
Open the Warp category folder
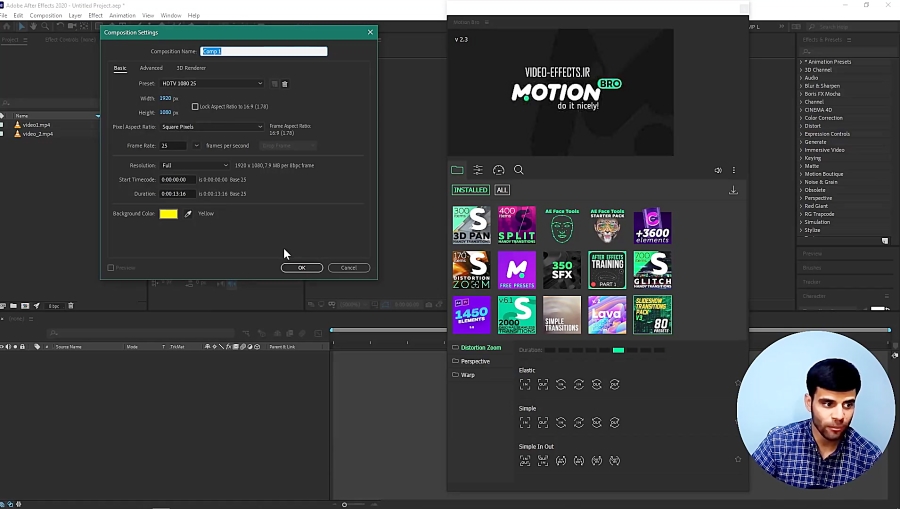468,375
